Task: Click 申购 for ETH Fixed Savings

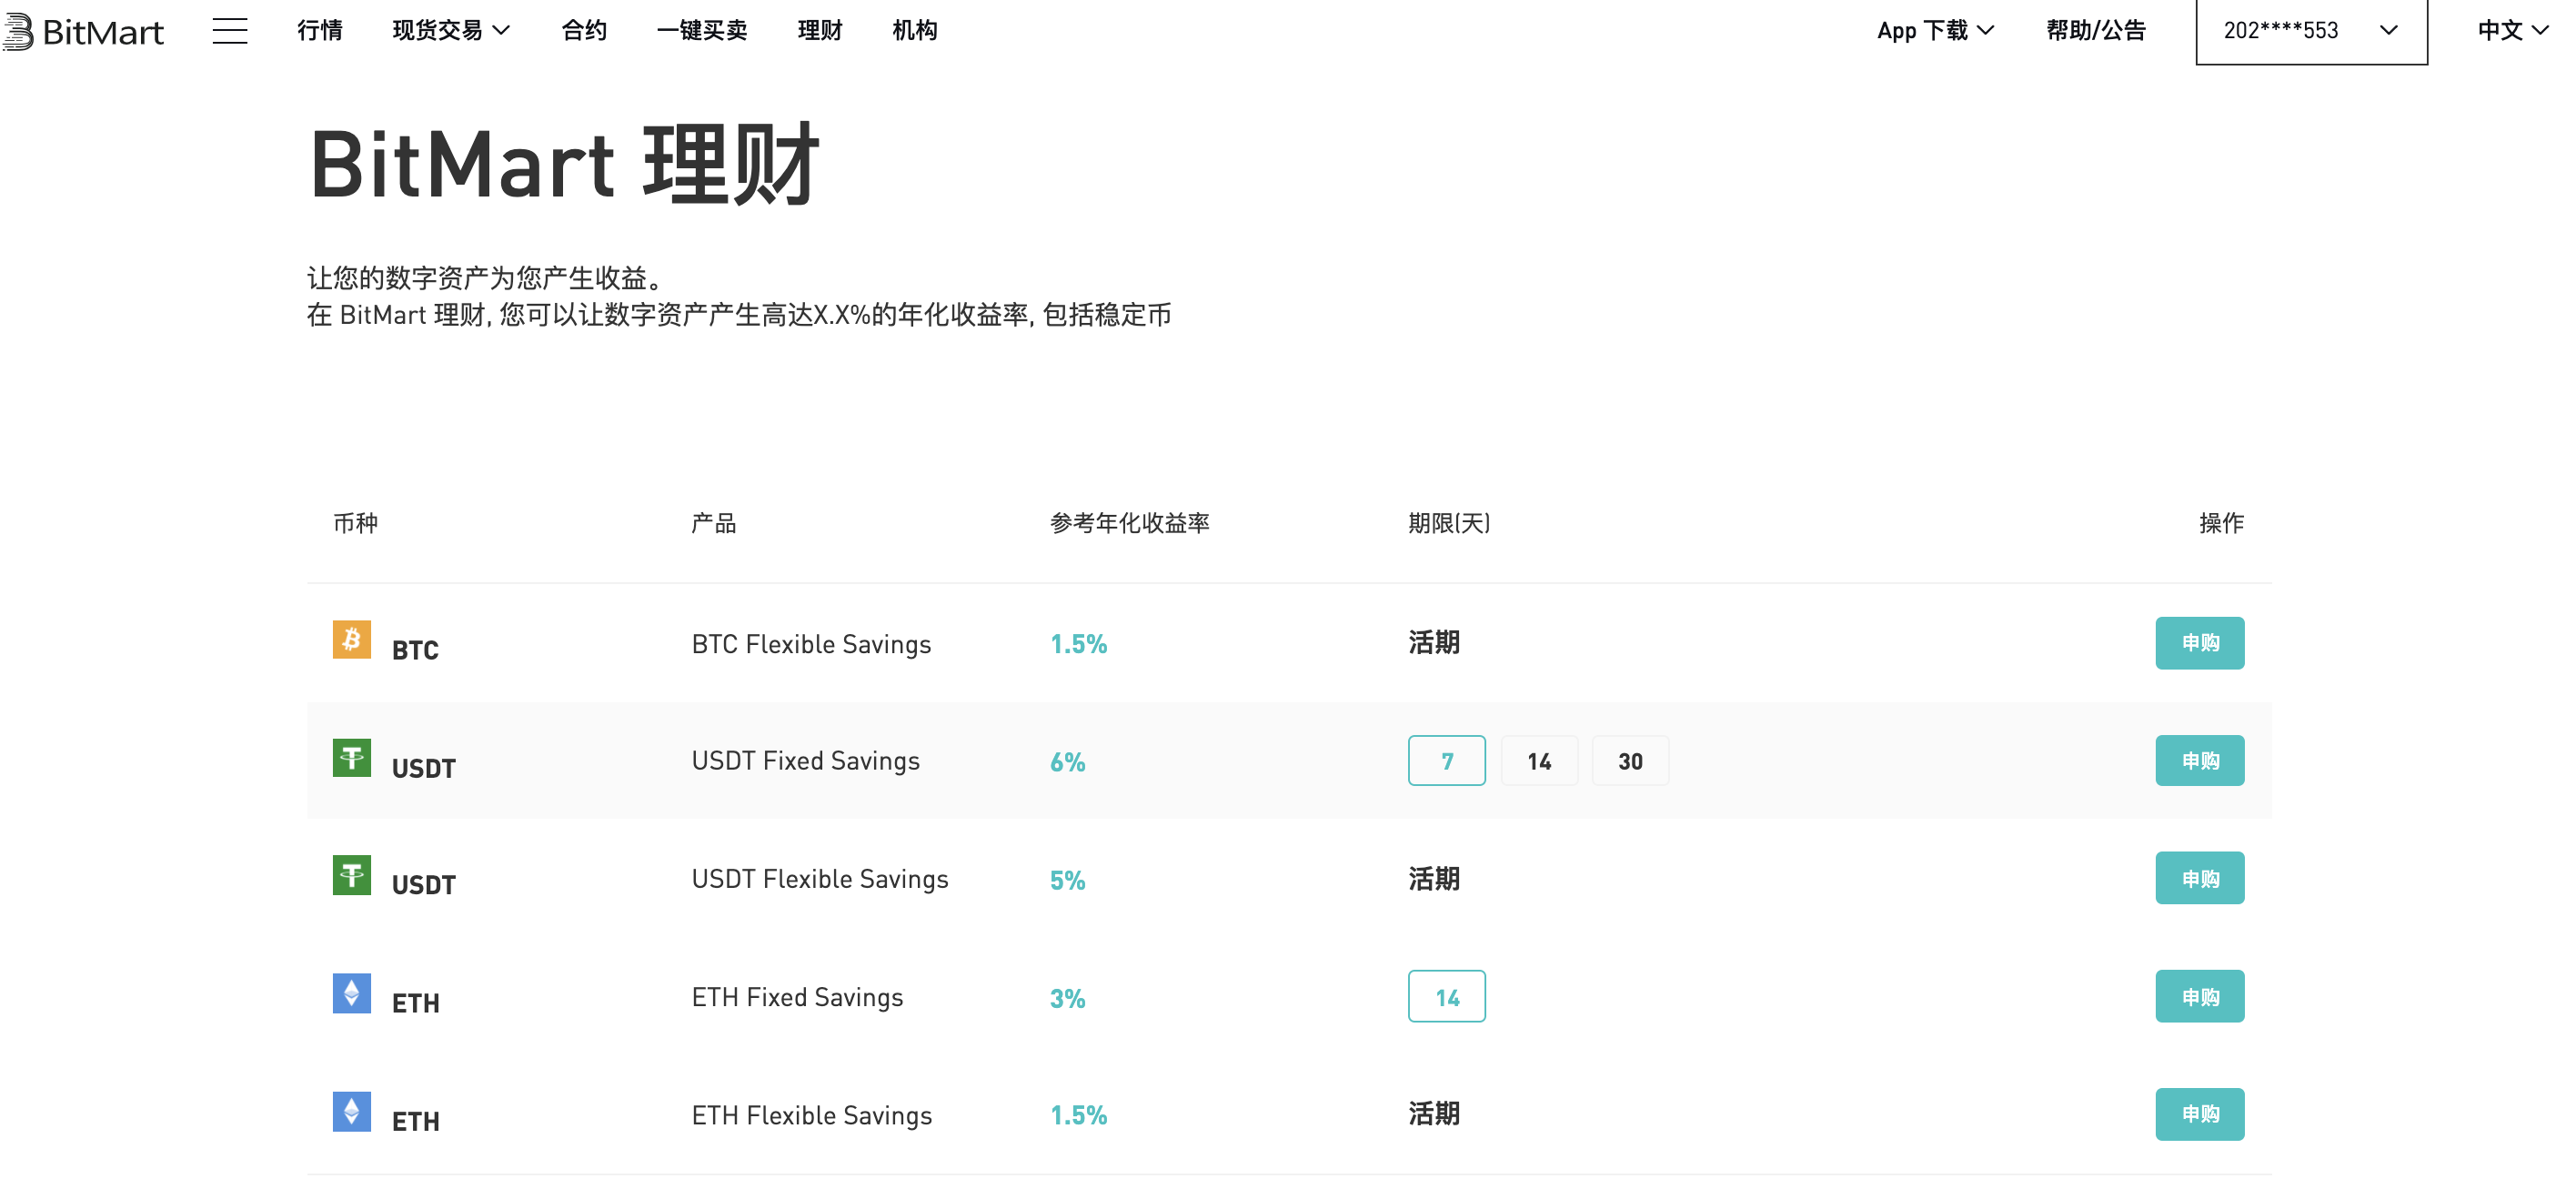Action: click(2200, 997)
